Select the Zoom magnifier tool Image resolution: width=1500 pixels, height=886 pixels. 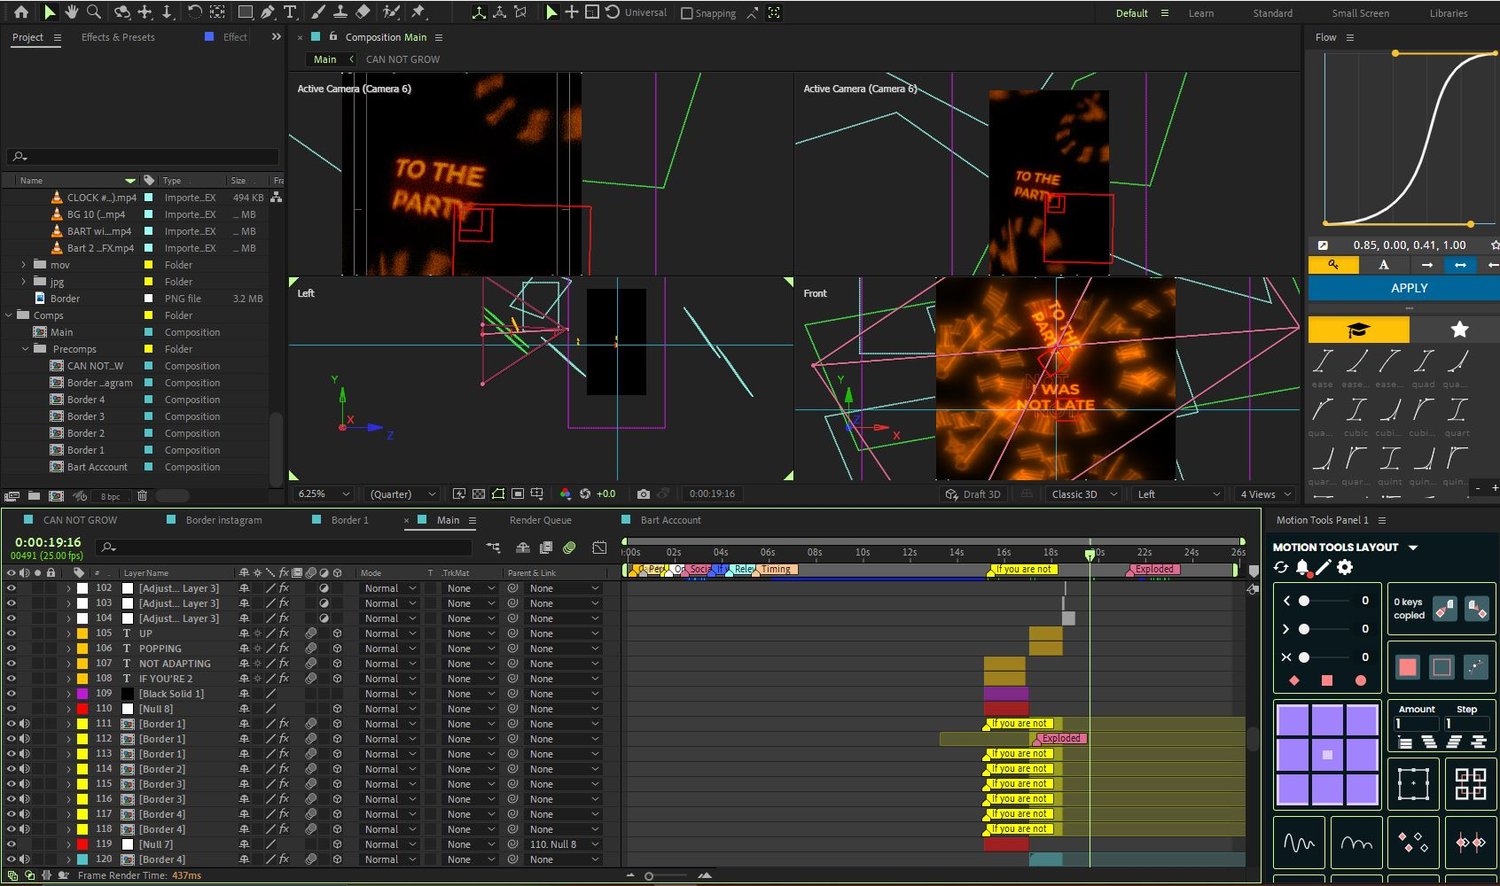94,12
